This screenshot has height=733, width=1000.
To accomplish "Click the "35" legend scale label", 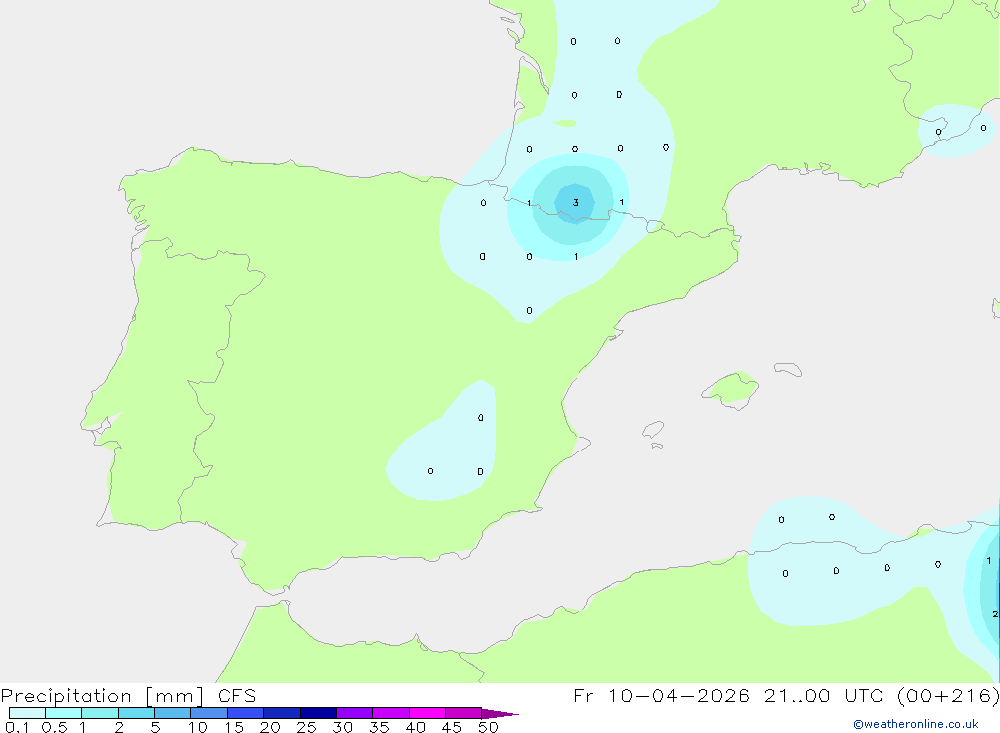I will point(379,727).
